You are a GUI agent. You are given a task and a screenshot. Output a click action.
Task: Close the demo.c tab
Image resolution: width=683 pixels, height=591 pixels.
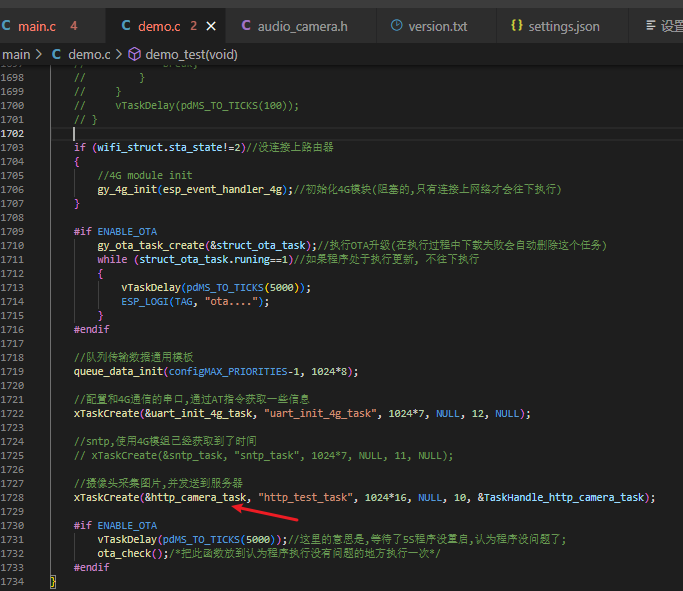click(x=211, y=27)
